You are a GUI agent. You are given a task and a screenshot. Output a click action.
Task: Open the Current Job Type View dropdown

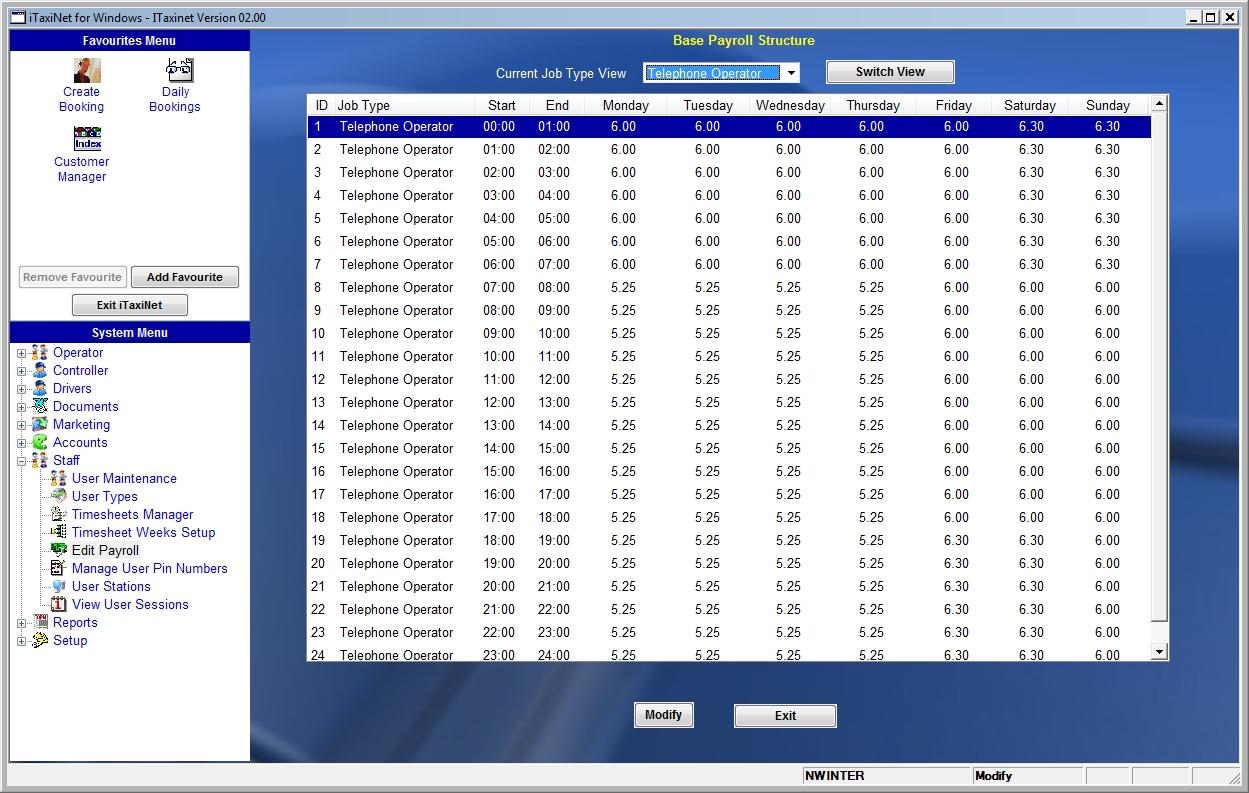(791, 73)
